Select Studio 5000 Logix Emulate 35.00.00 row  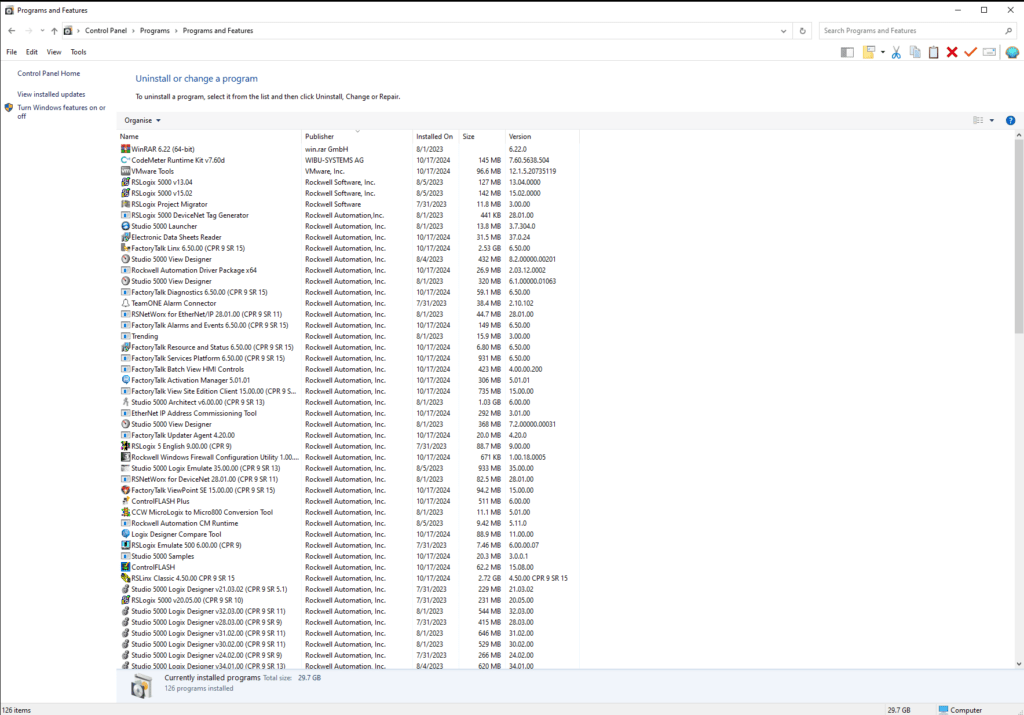point(348,468)
